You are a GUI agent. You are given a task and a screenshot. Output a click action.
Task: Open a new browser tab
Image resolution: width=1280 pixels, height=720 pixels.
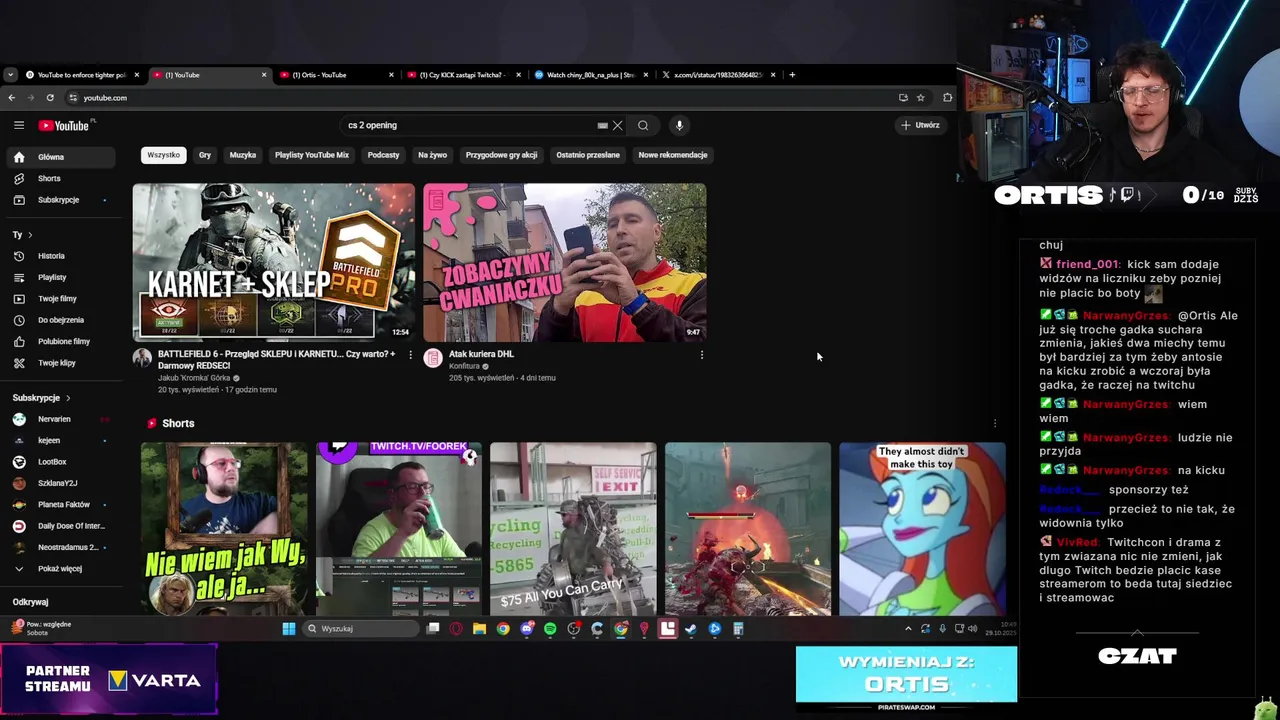coord(792,74)
